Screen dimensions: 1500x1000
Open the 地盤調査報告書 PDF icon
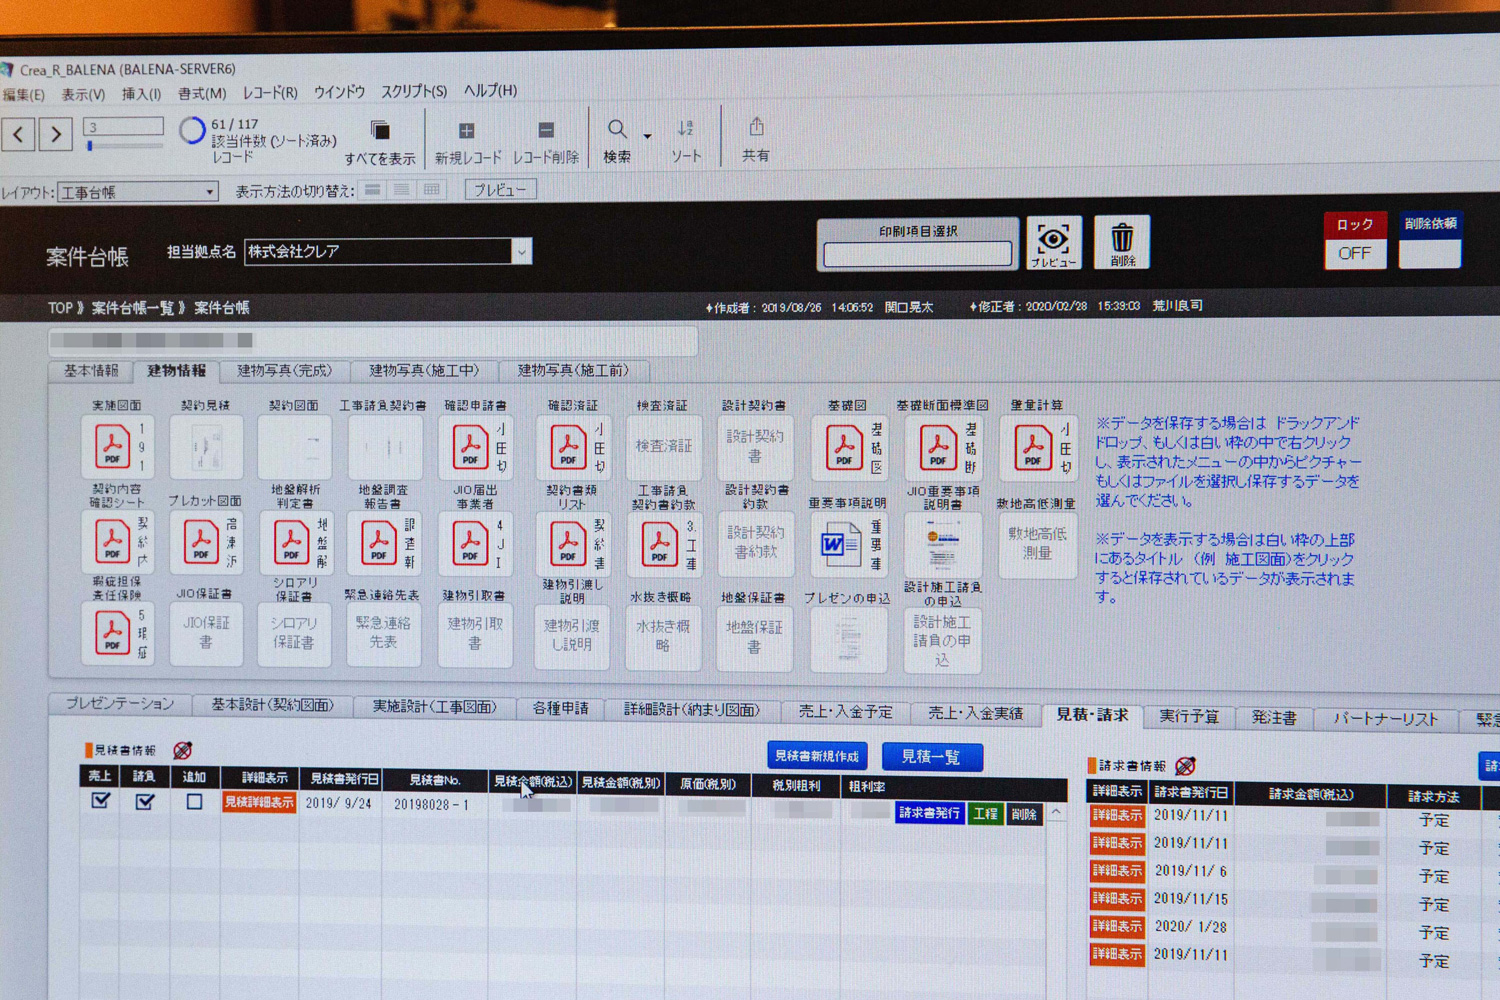pos(379,541)
